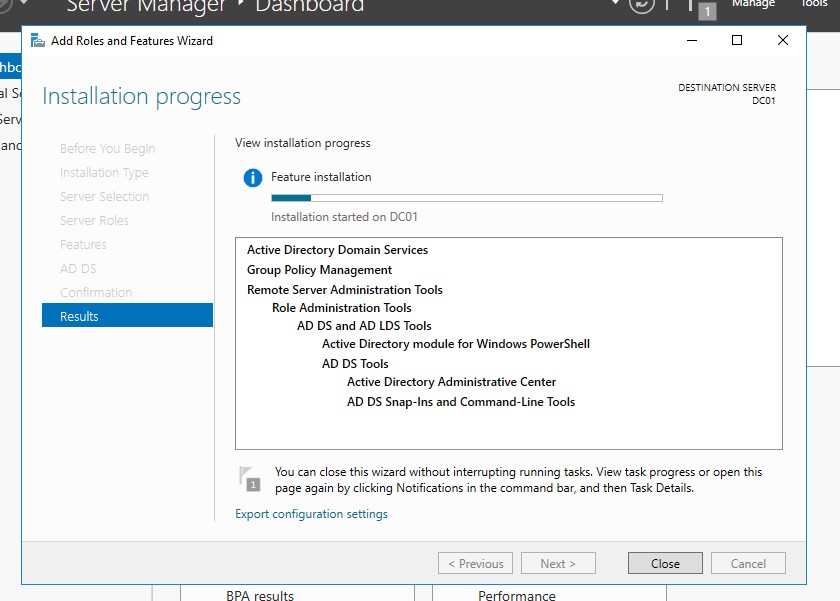Select the Confirmation step in the sidebar

click(x=96, y=292)
